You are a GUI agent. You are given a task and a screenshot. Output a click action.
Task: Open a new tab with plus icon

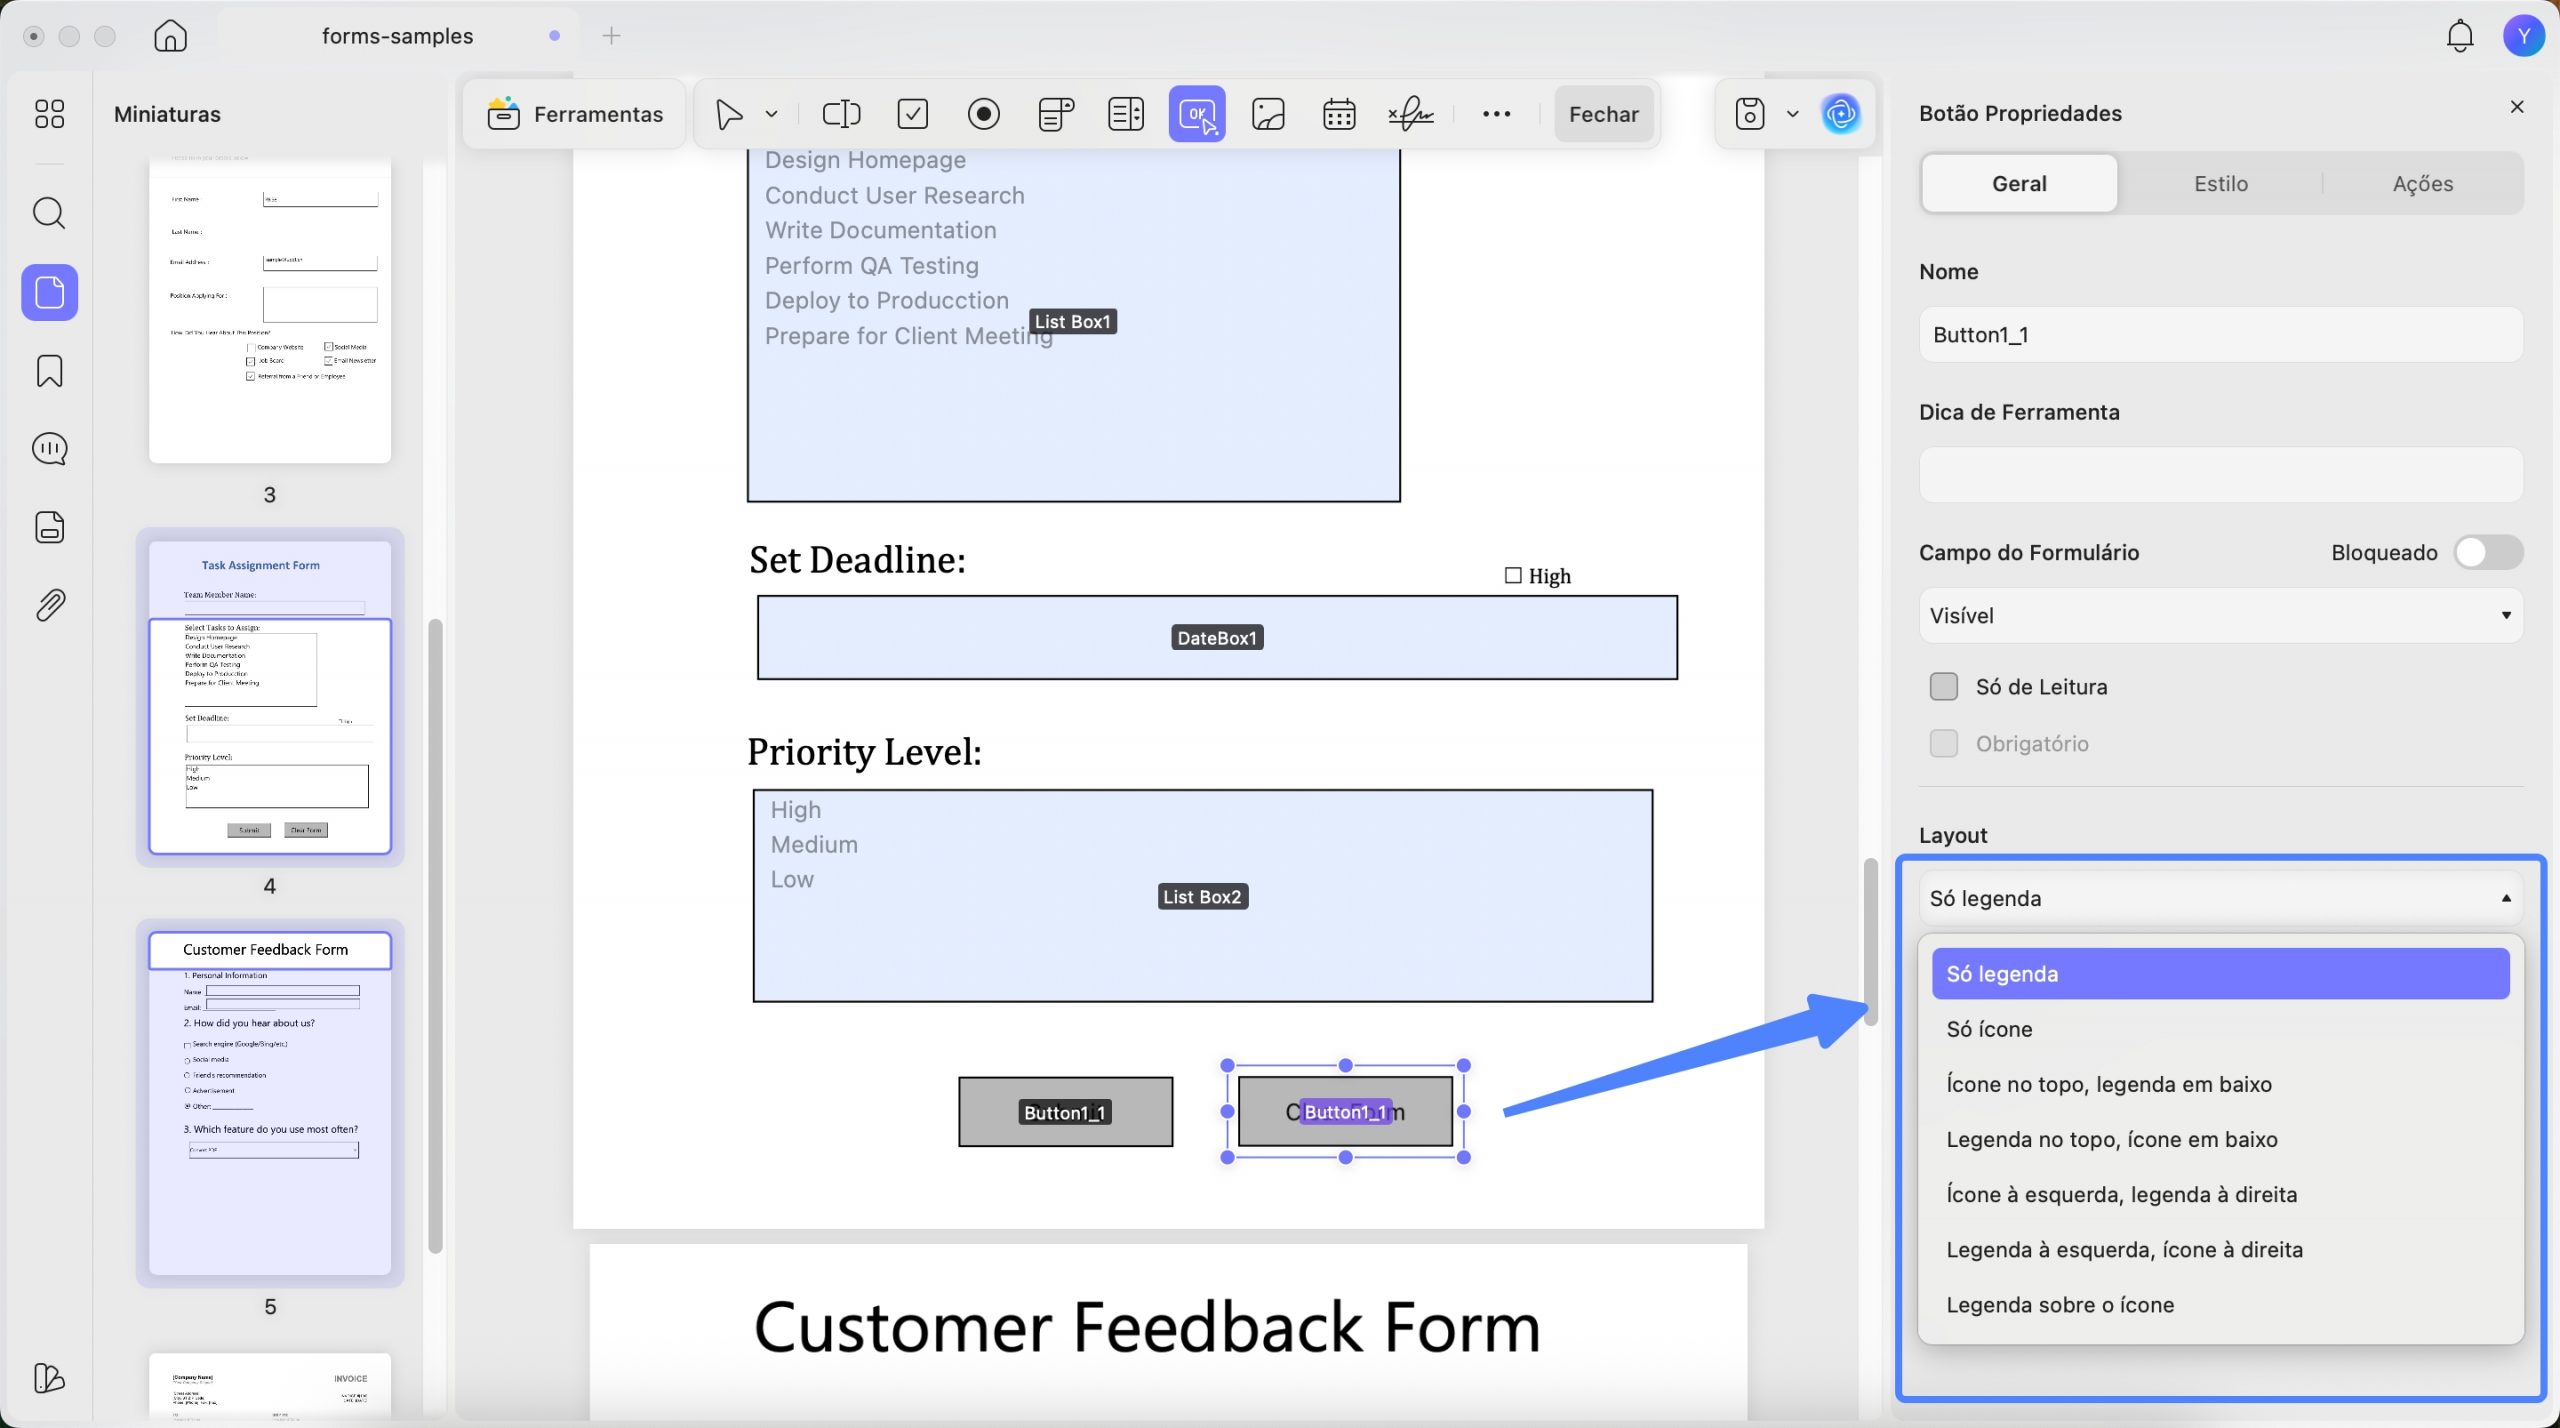[x=611, y=36]
